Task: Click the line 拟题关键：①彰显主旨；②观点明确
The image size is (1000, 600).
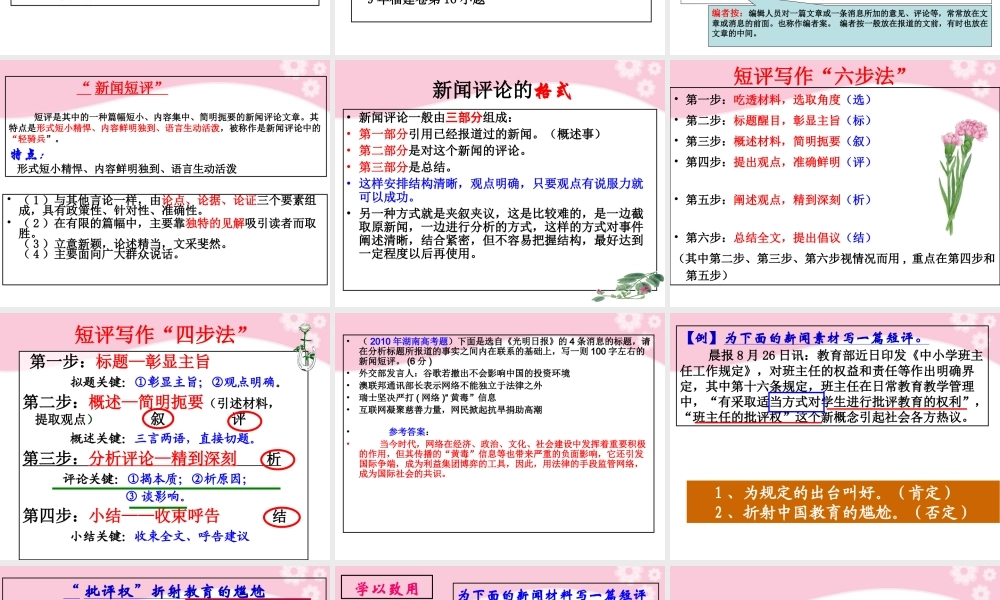Action: tap(175, 383)
